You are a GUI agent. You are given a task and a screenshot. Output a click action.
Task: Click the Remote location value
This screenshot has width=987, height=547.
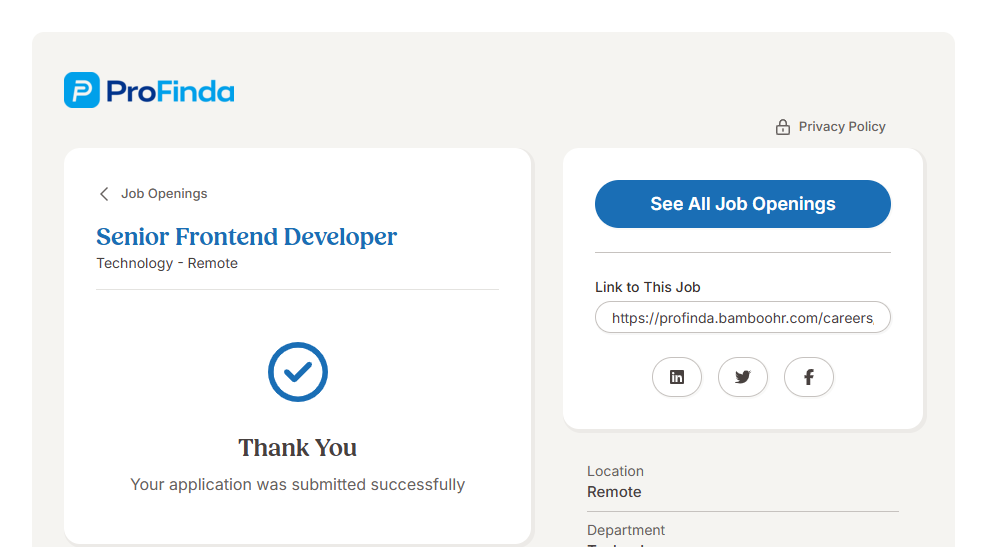[x=614, y=492]
